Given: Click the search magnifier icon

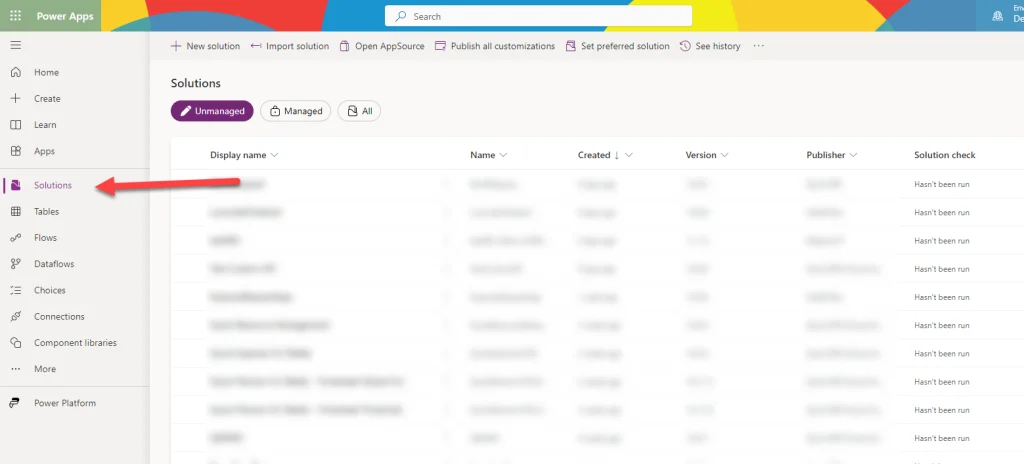Looking at the screenshot, I should (401, 16).
